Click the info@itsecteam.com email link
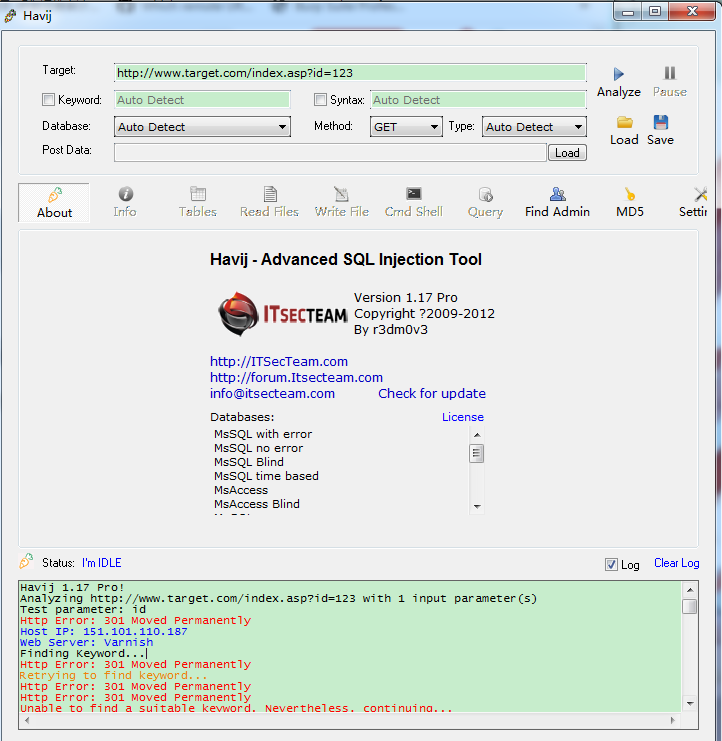Viewport: 722px width, 741px height. pos(272,394)
